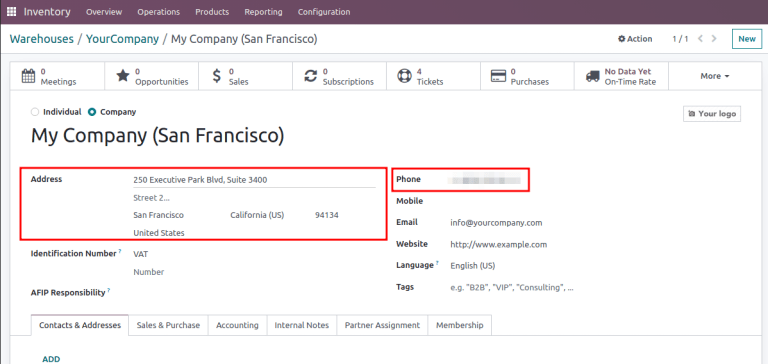Open the Sales dollar stat button
The height and width of the screenshot is (364, 768).
pos(245,76)
